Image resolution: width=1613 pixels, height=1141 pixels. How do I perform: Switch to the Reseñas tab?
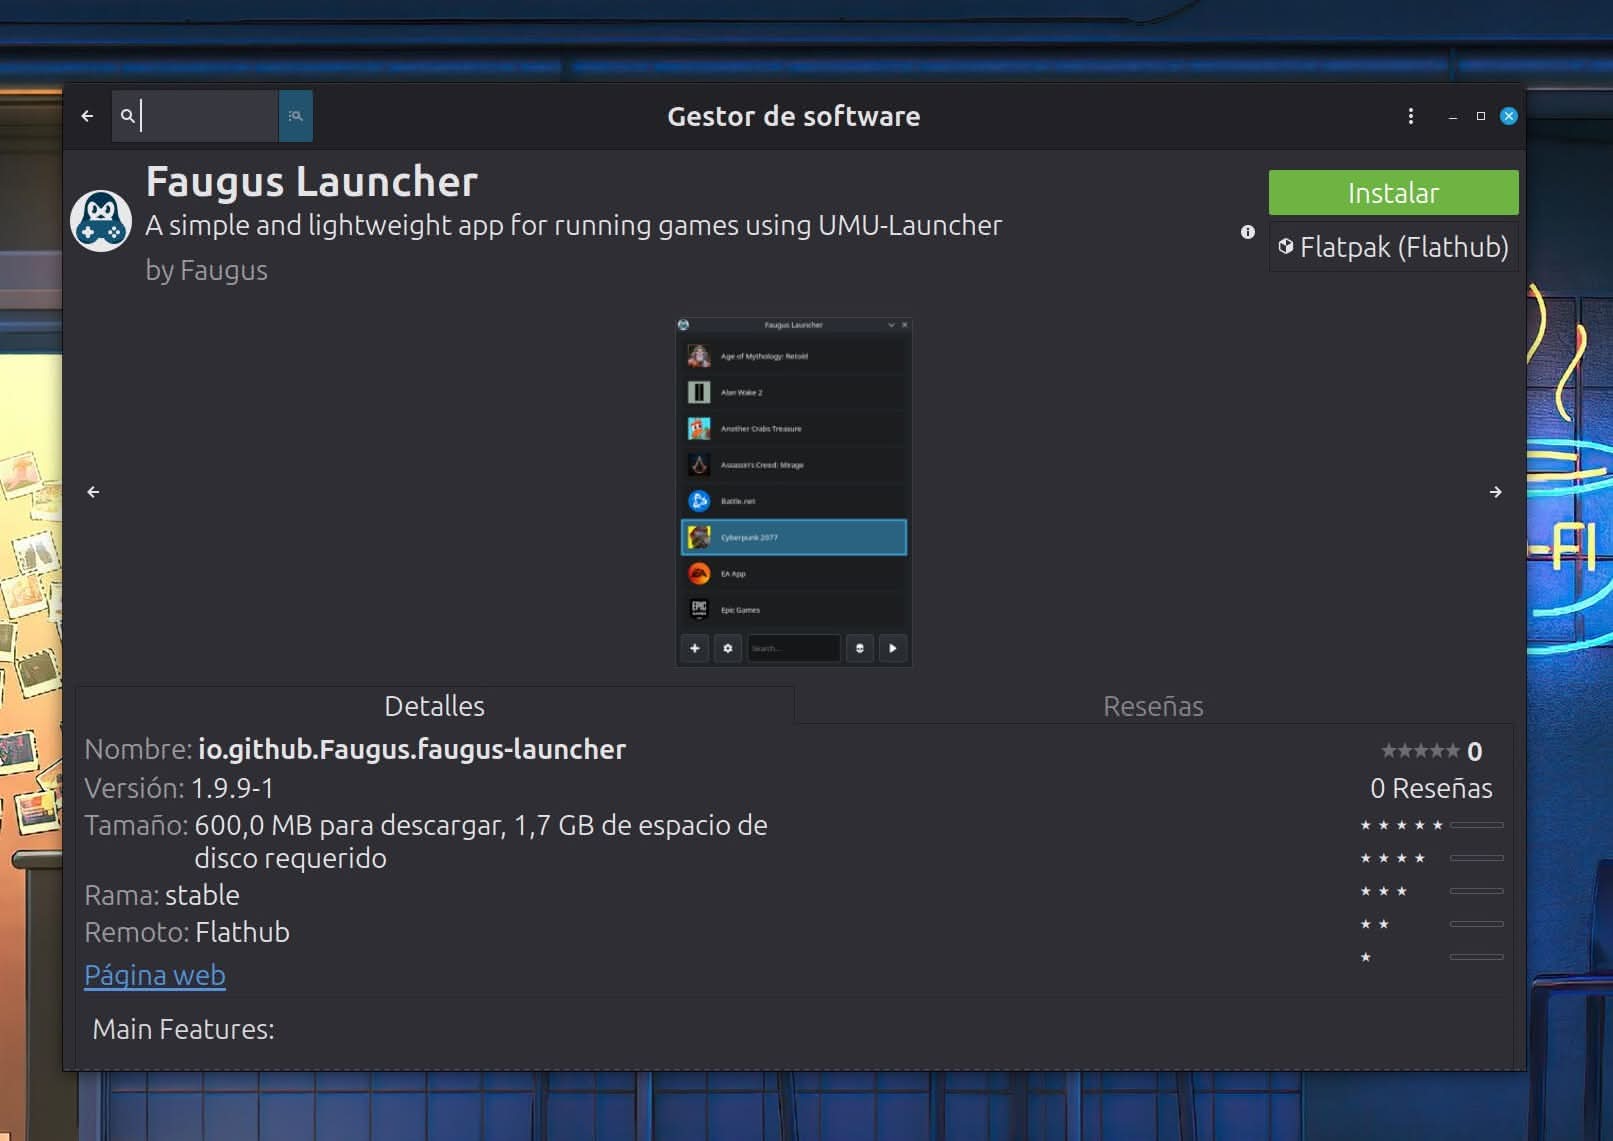pyautogui.click(x=1152, y=705)
